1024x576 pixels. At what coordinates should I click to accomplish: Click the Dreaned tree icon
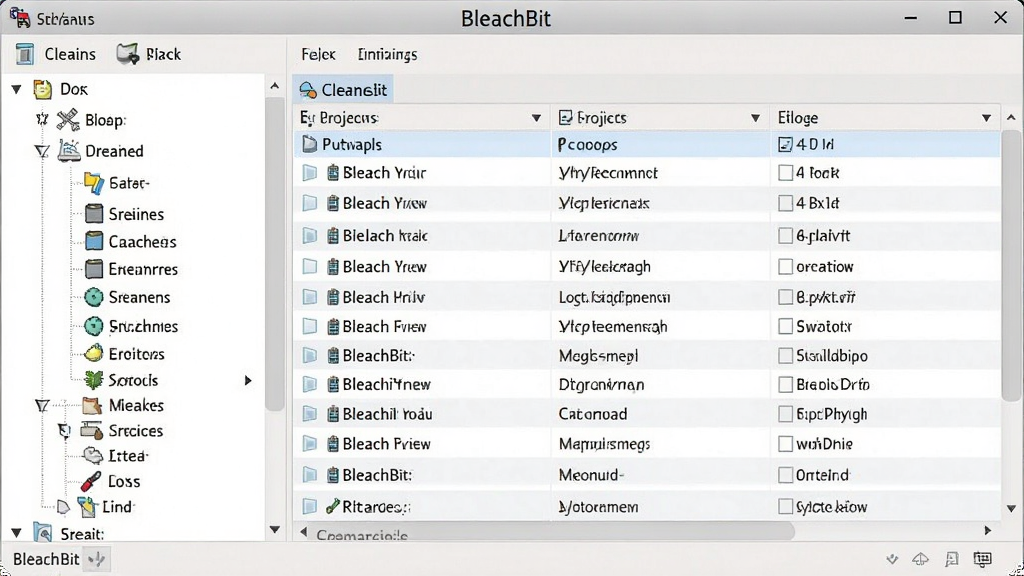[x=69, y=151]
